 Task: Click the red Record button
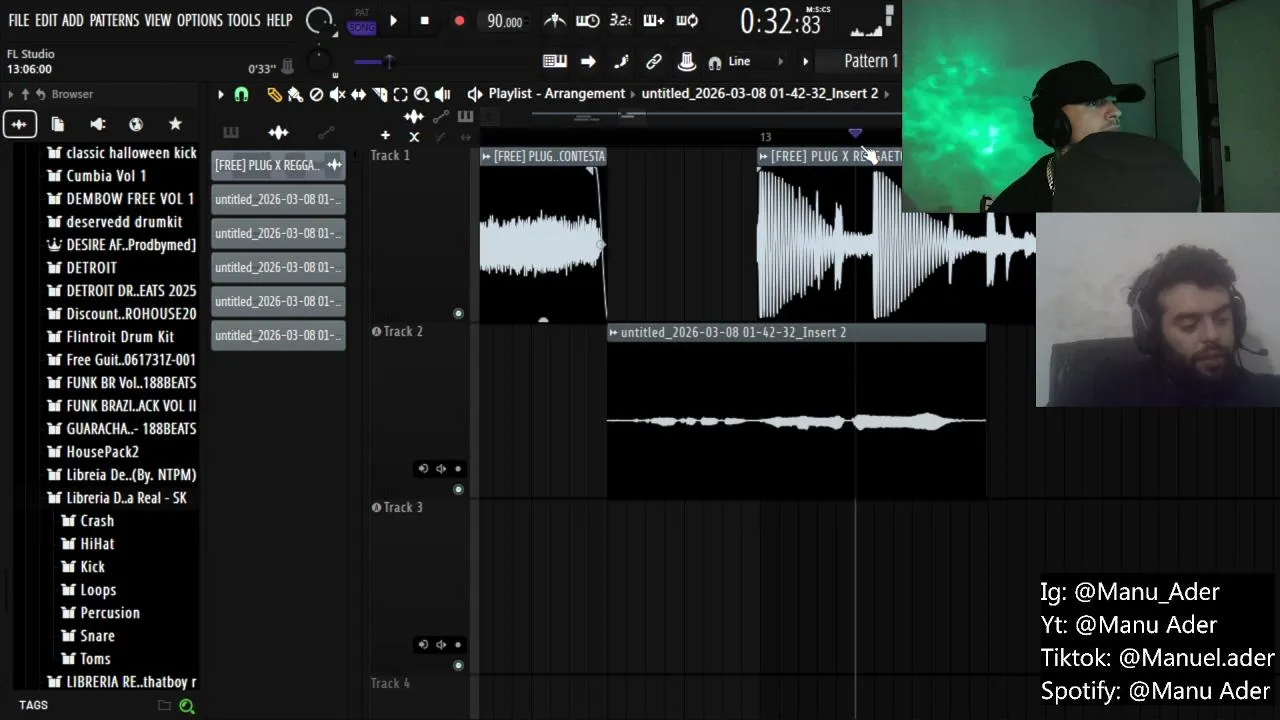[459, 21]
